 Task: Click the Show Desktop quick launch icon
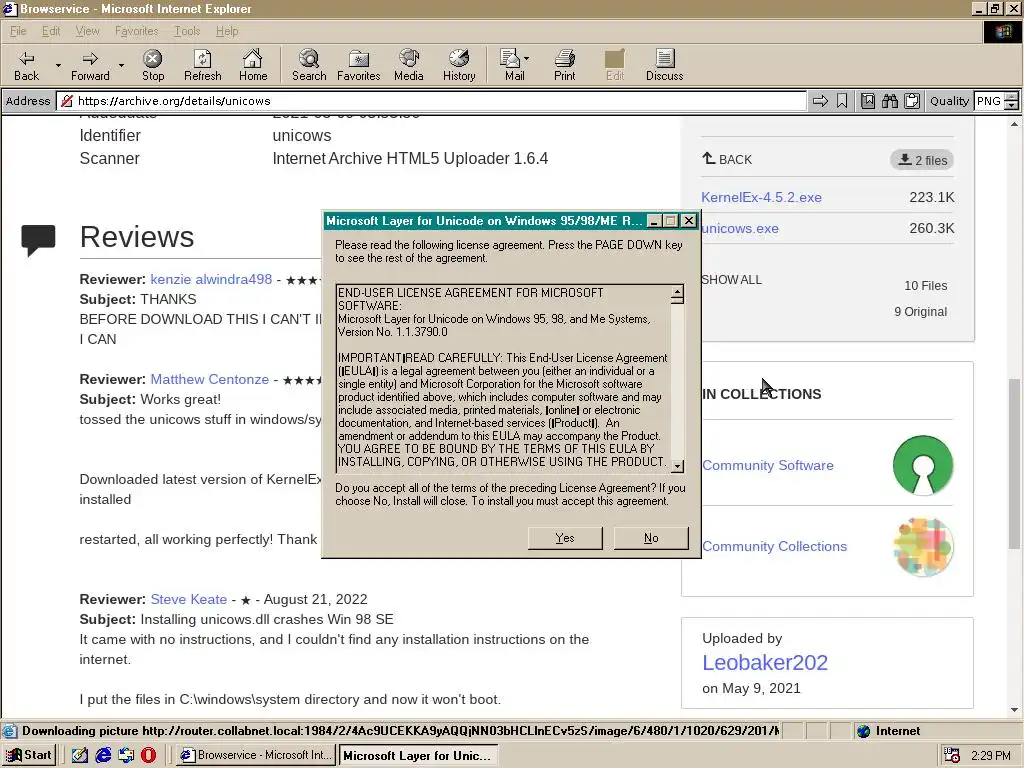coord(80,755)
